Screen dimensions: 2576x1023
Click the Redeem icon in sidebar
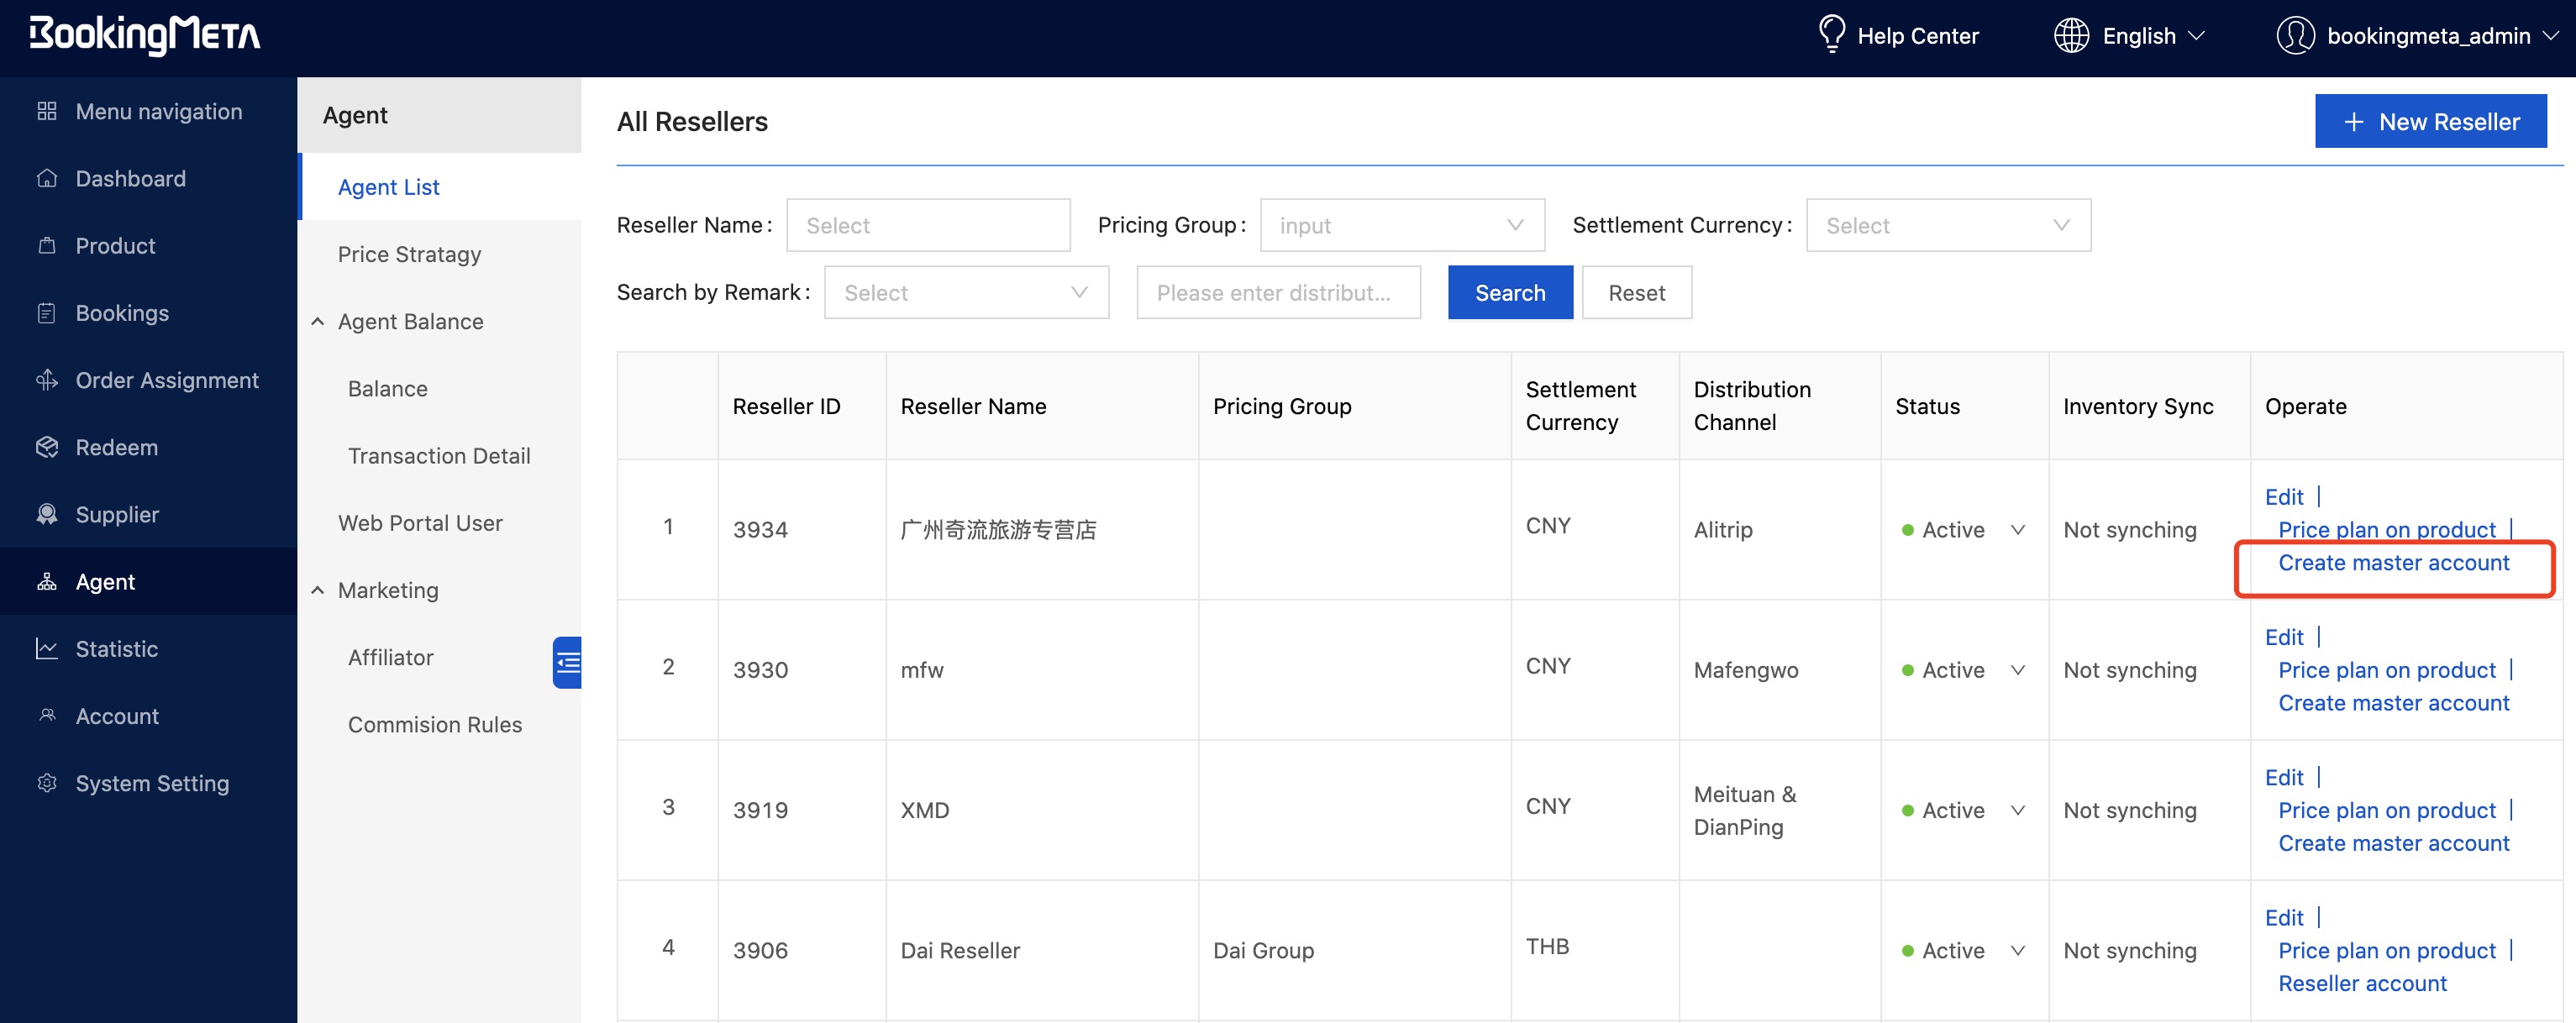tap(46, 447)
